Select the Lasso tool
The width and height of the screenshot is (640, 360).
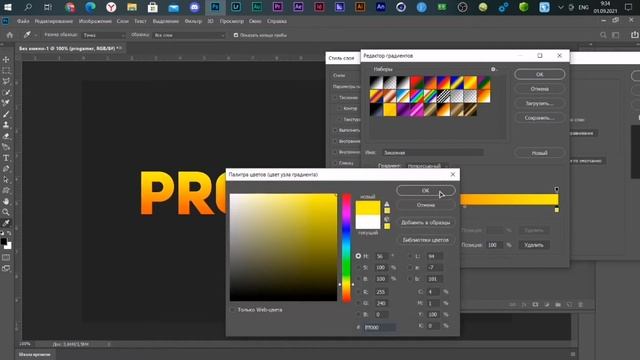coord(6,81)
